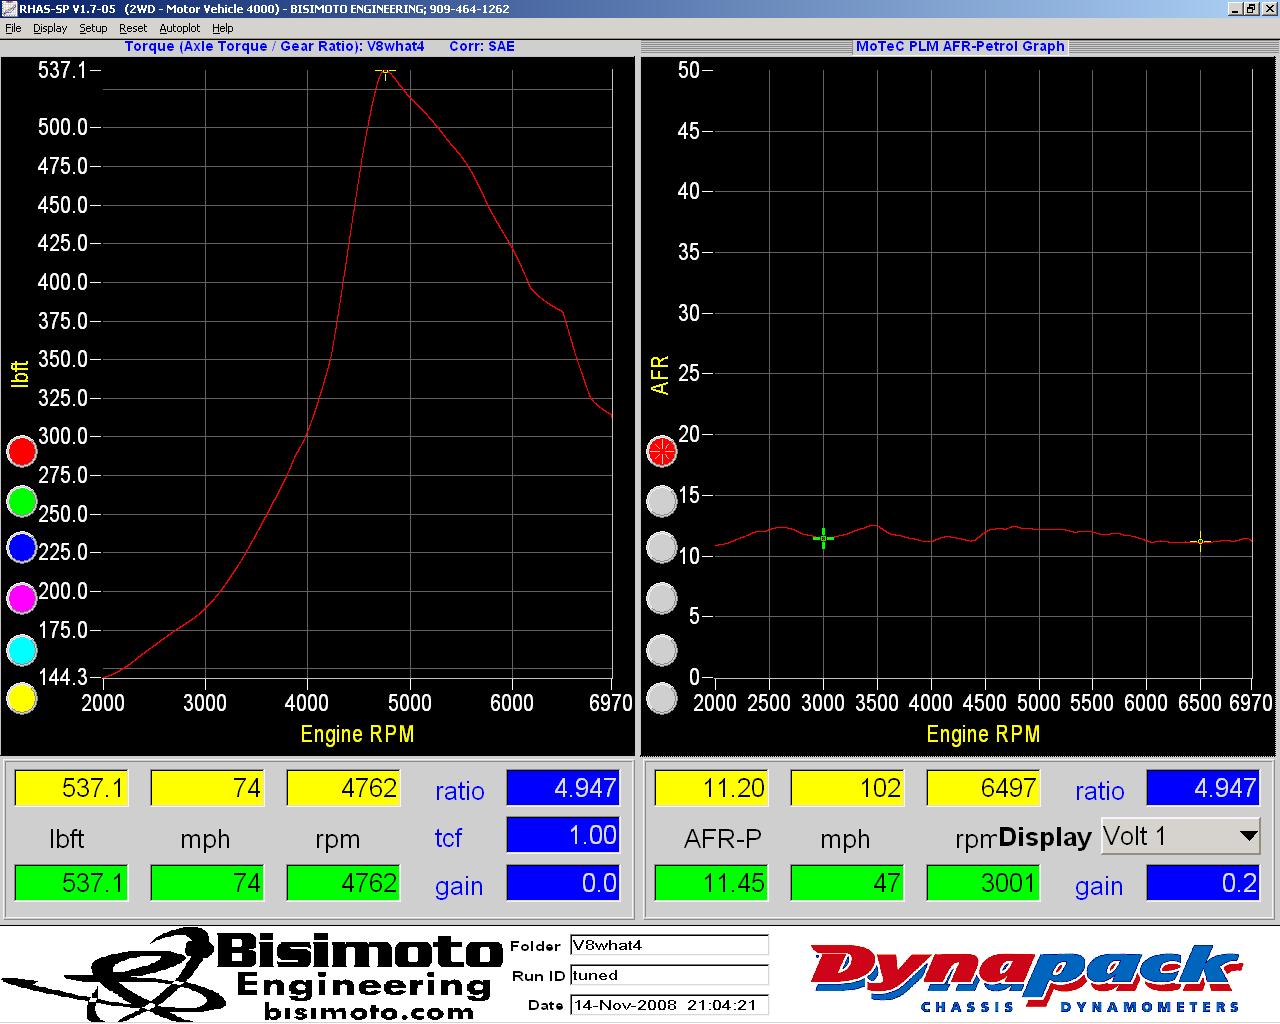Click the cyan run selector circle
The height and width of the screenshot is (1024, 1280).
point(22,651)
